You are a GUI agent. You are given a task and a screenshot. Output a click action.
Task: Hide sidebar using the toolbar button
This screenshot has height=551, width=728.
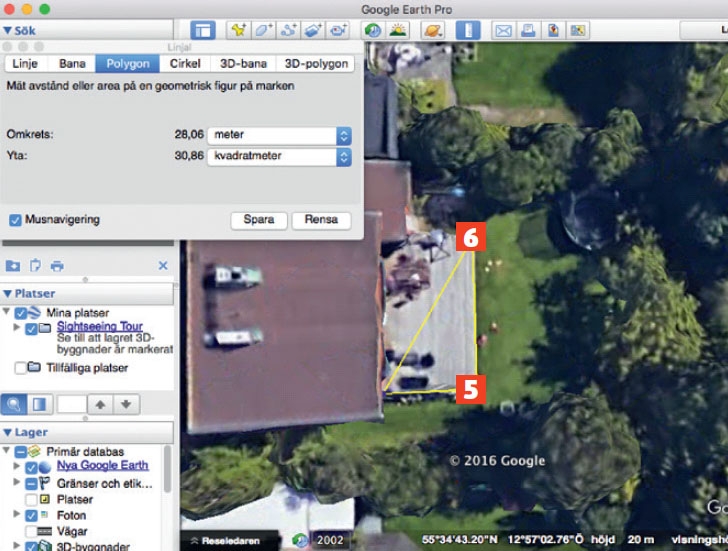click(x=203, y=31)
